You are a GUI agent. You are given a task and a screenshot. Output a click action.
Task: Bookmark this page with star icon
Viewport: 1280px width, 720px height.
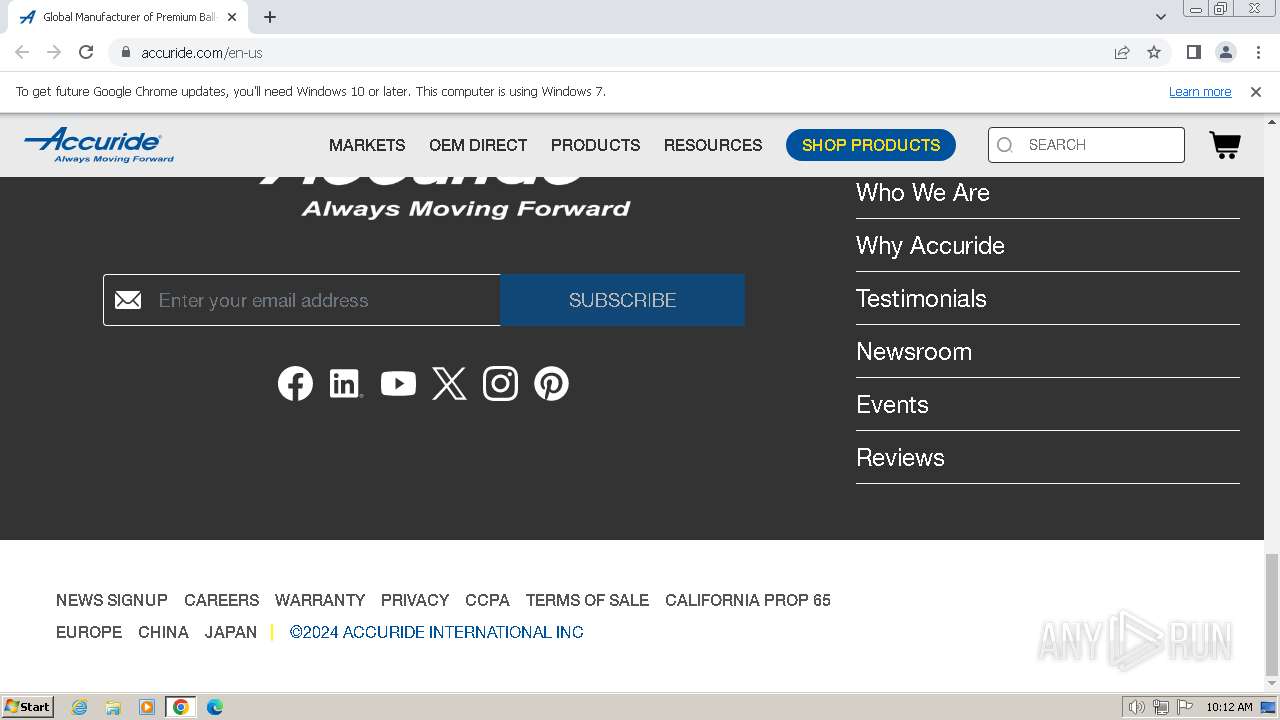coord(1154,52)
